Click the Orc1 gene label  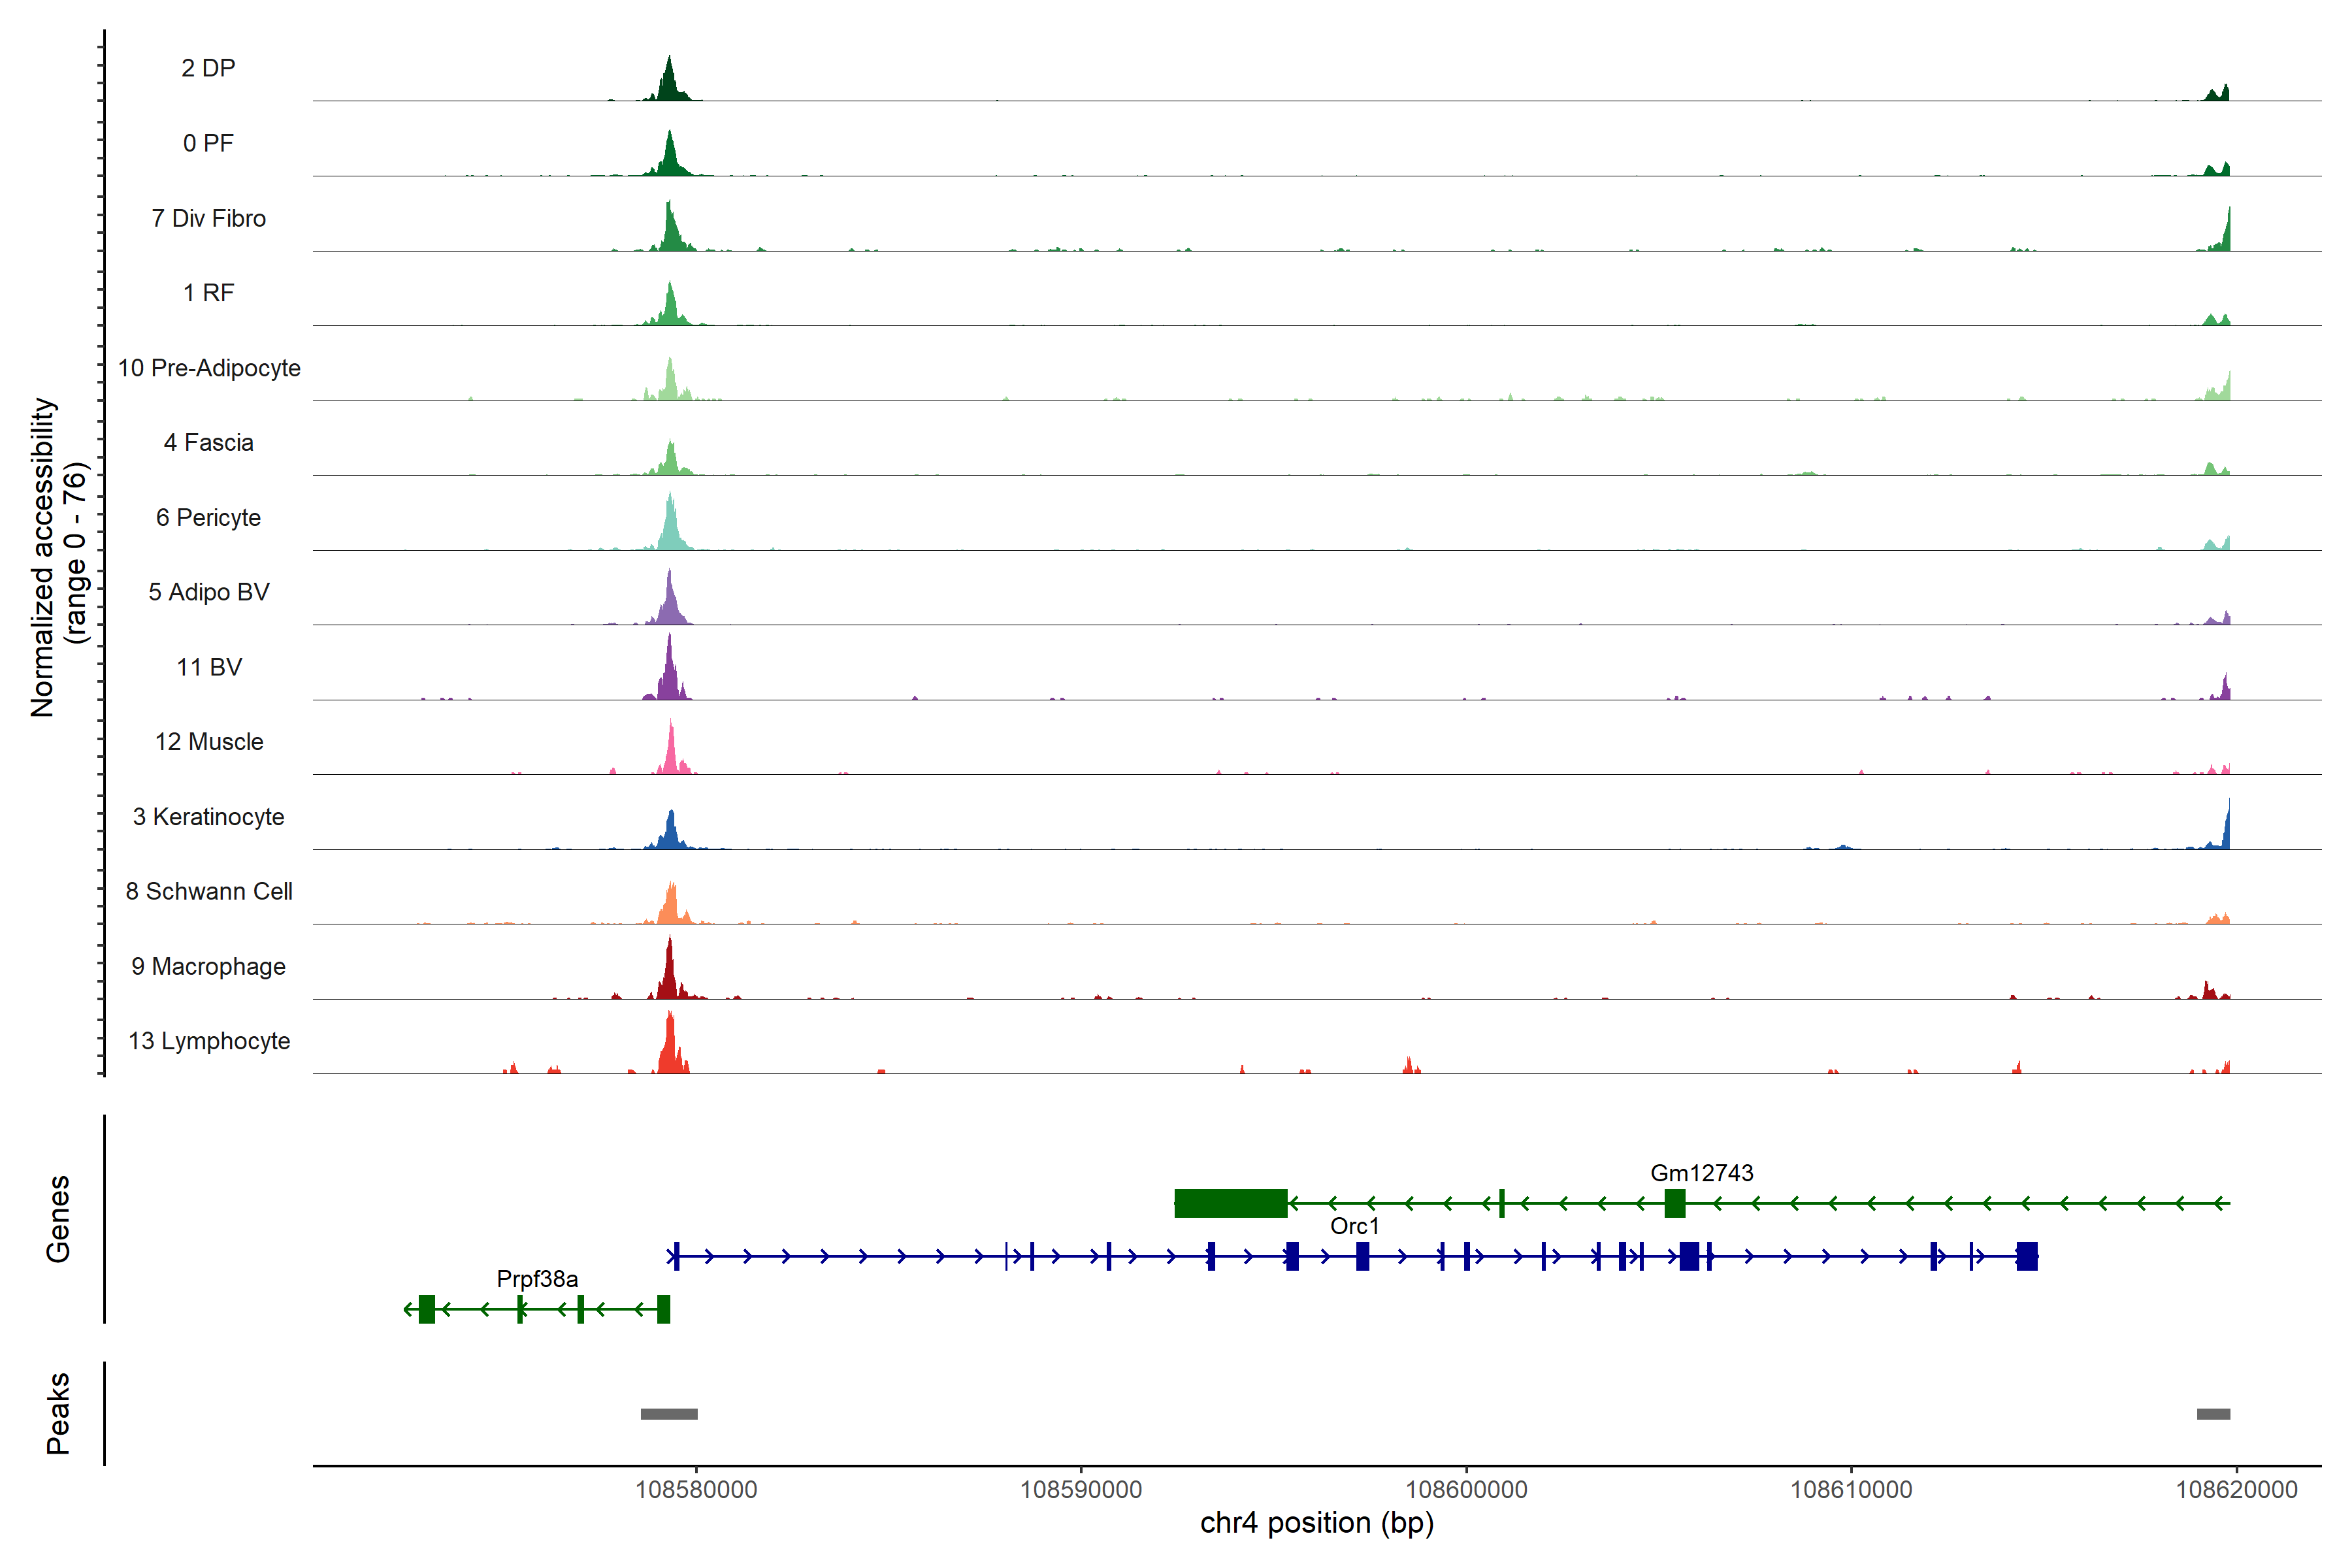(1354, 1226)
